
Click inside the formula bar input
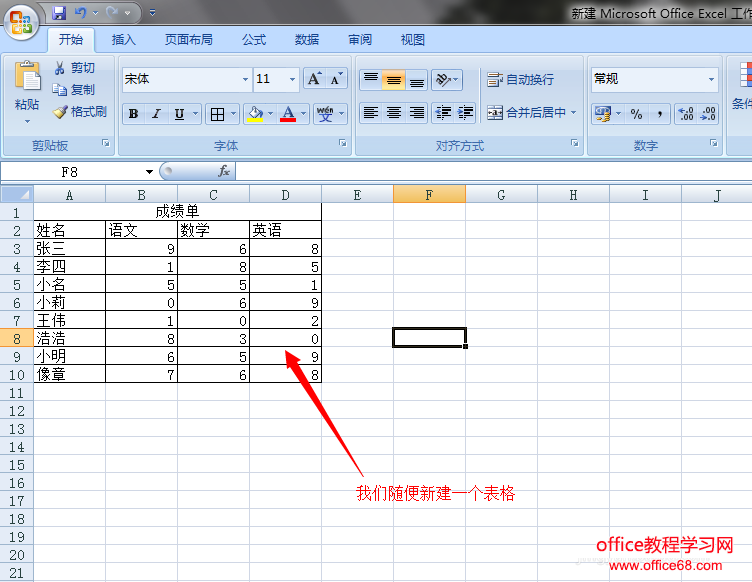[493, 172]
